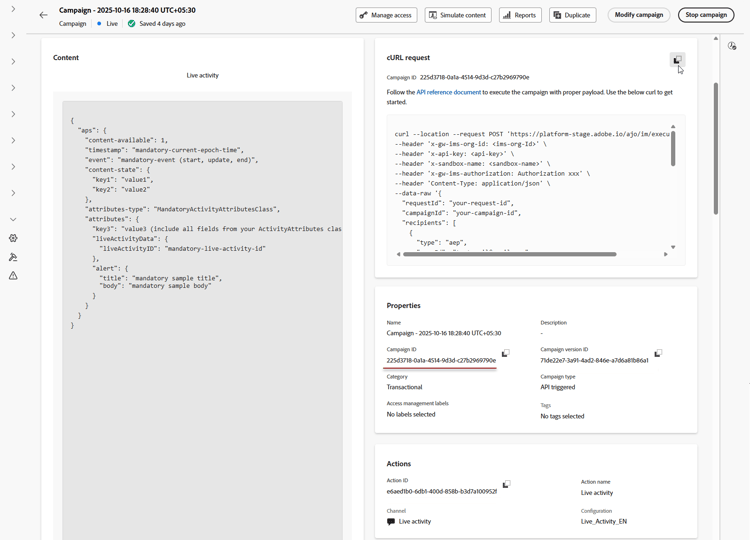This screenshot has height=540, width=750.
Task: Stop the live campaign
Action: (x=706, y=15)
